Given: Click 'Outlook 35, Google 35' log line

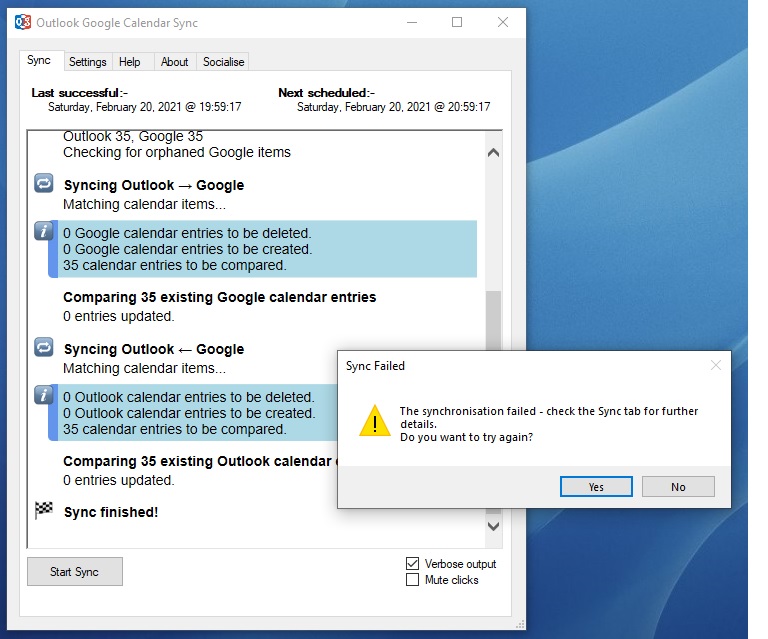Looking at the screenshot, I should coord(133,137).
